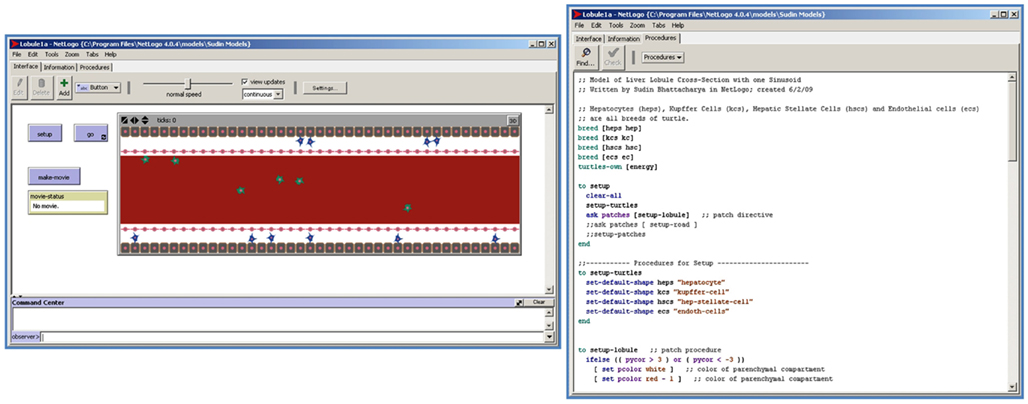Select the Procedures tab in the right window
This screenshot has height=404, width=1028.
[x=662, y=38]
